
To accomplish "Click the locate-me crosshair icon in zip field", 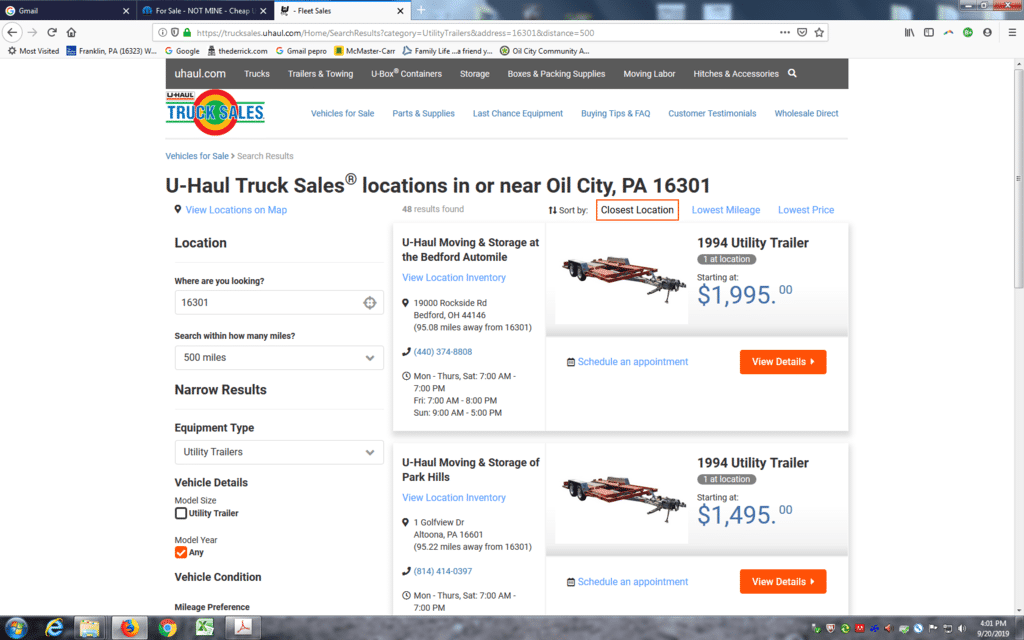I will pos(370,302).
